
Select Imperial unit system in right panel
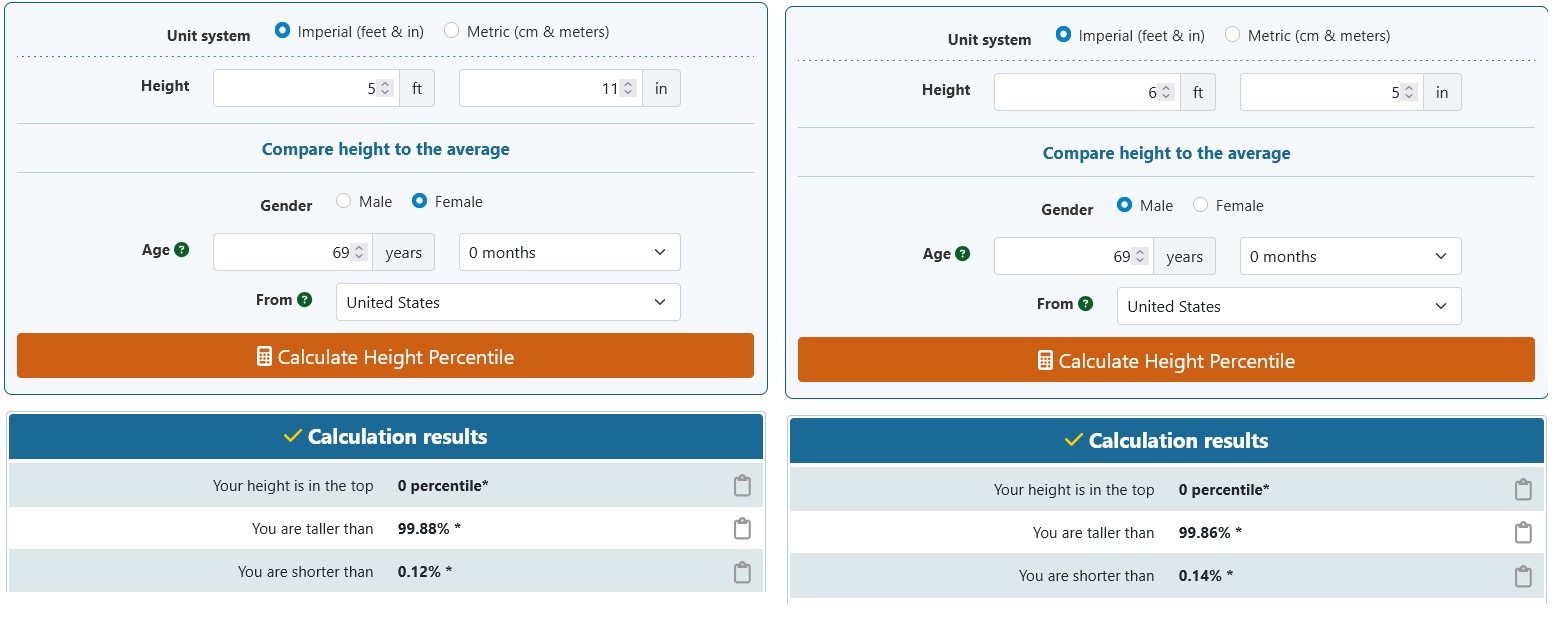(1063, 35)
